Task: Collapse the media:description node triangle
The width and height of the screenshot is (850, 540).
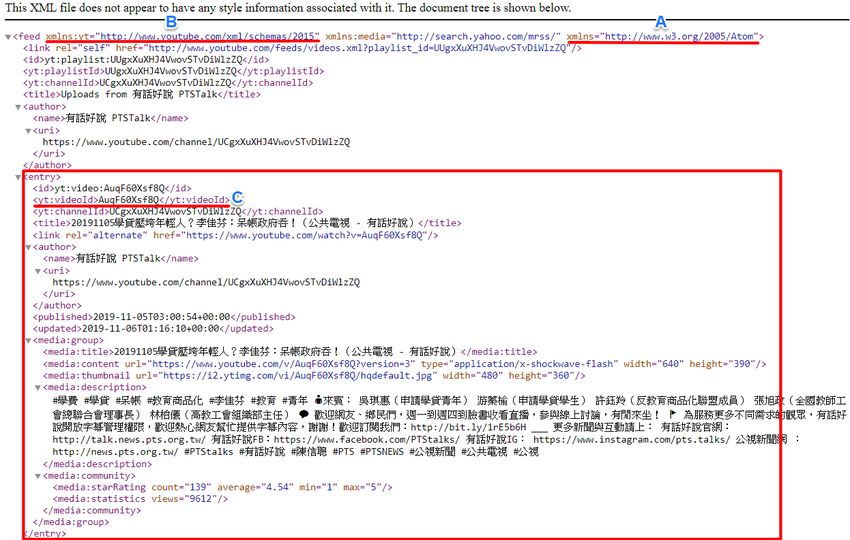Action: tap(38, 388)
